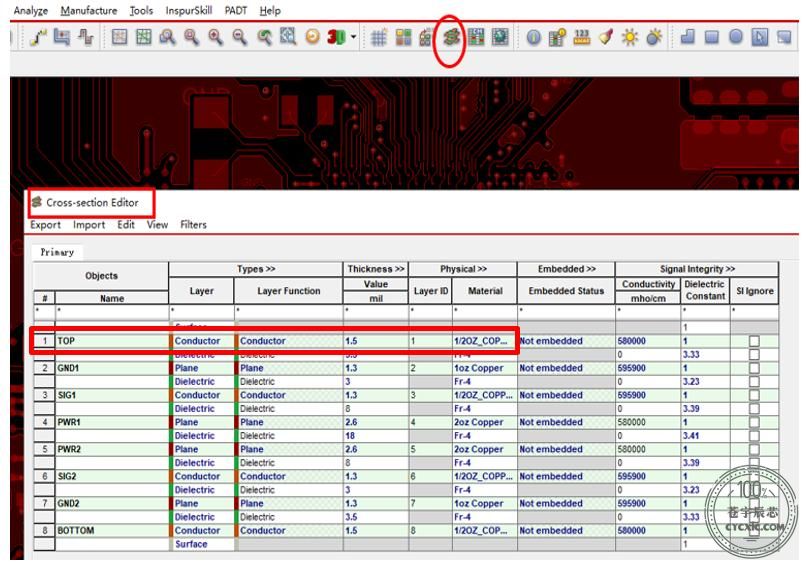Screen dimensions: 806x567
Task: Toggle SI Ignore checkbox for PWR2 layer
Action: [754, 449]
